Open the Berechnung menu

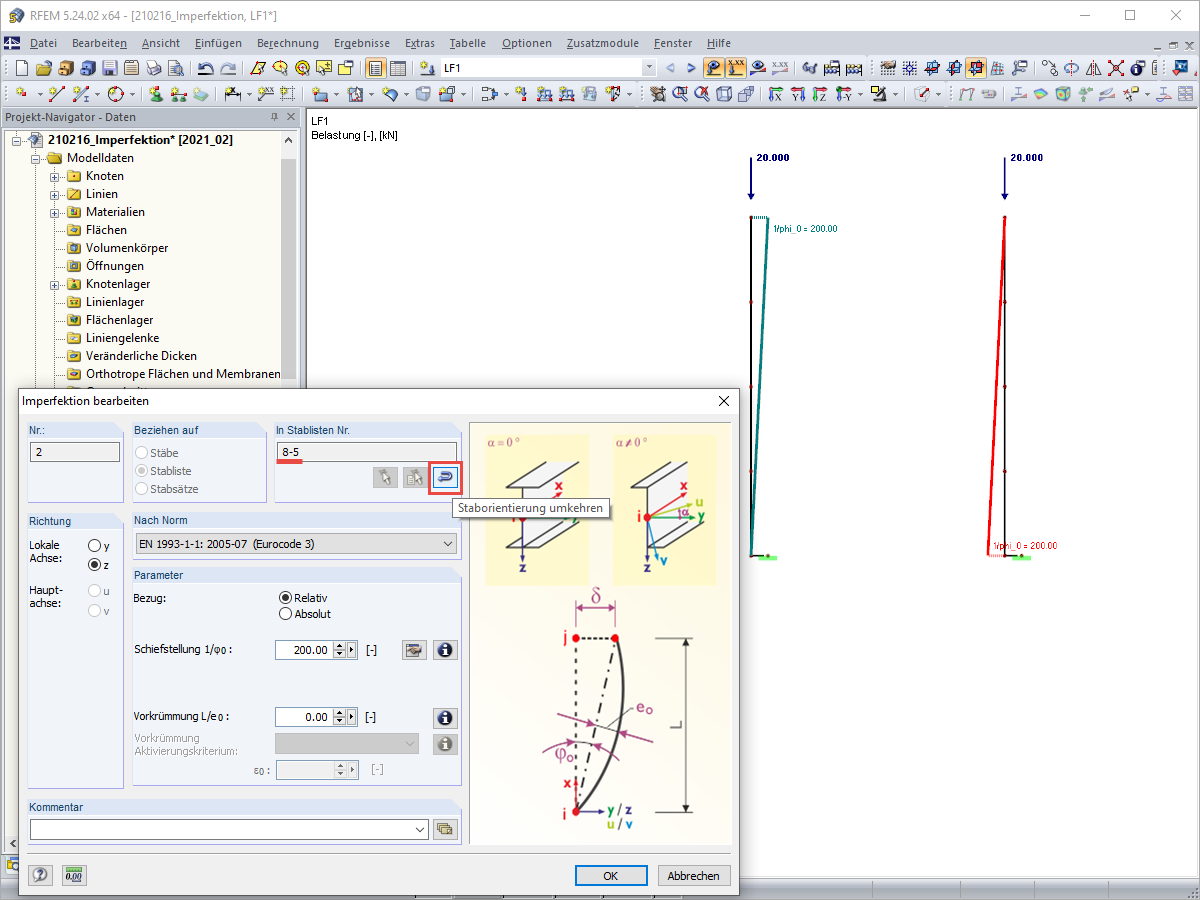pos(288,43)
